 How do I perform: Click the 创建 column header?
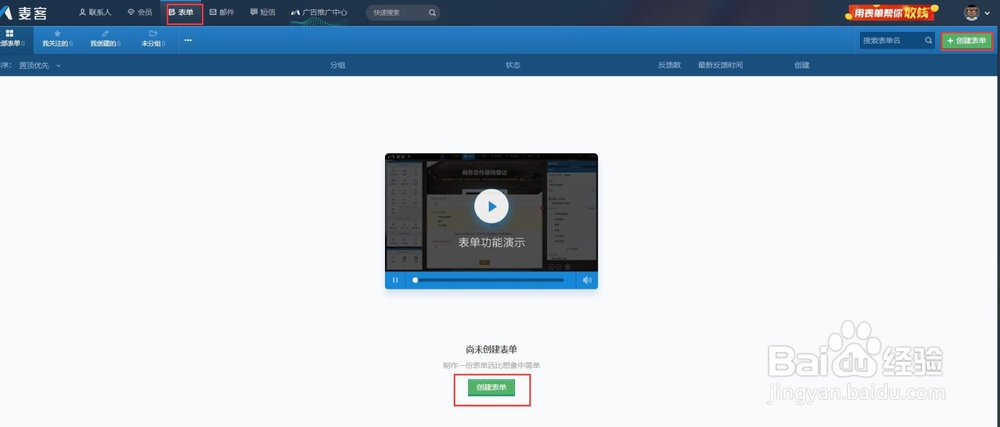pyautogui.click(x=802, y=65)
